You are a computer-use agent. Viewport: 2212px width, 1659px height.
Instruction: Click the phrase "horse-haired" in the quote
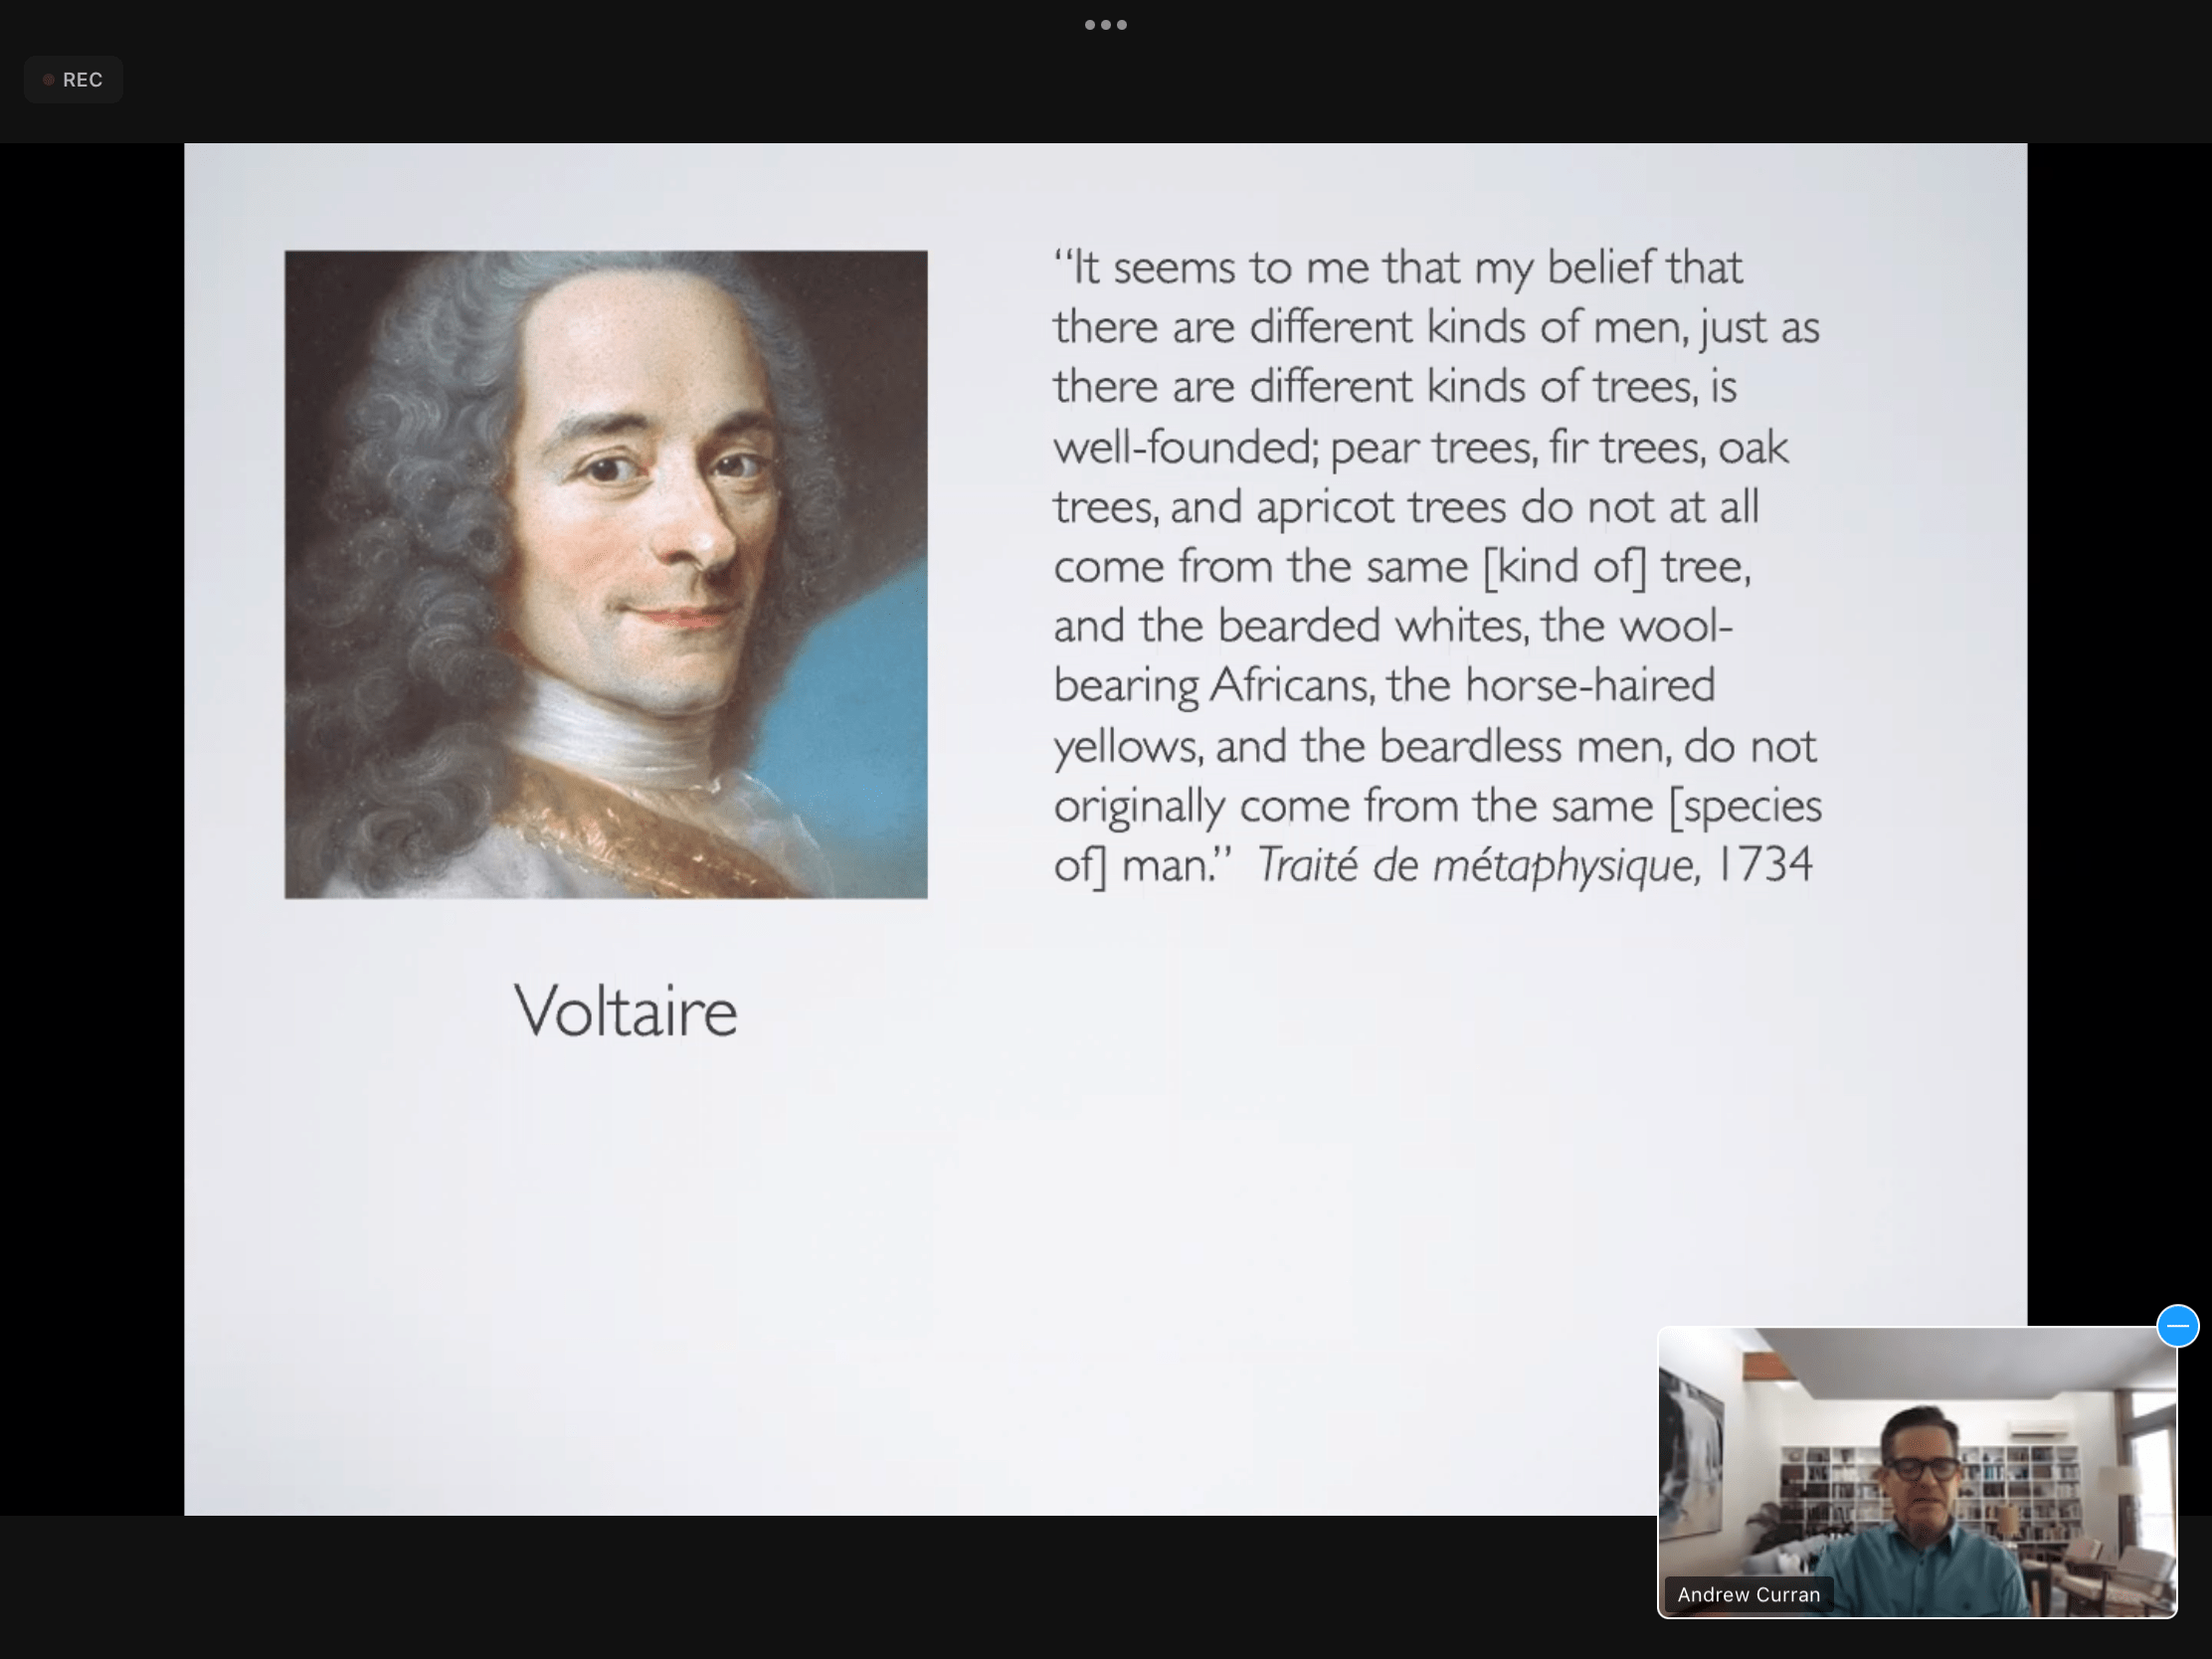tap(1589, 686)
